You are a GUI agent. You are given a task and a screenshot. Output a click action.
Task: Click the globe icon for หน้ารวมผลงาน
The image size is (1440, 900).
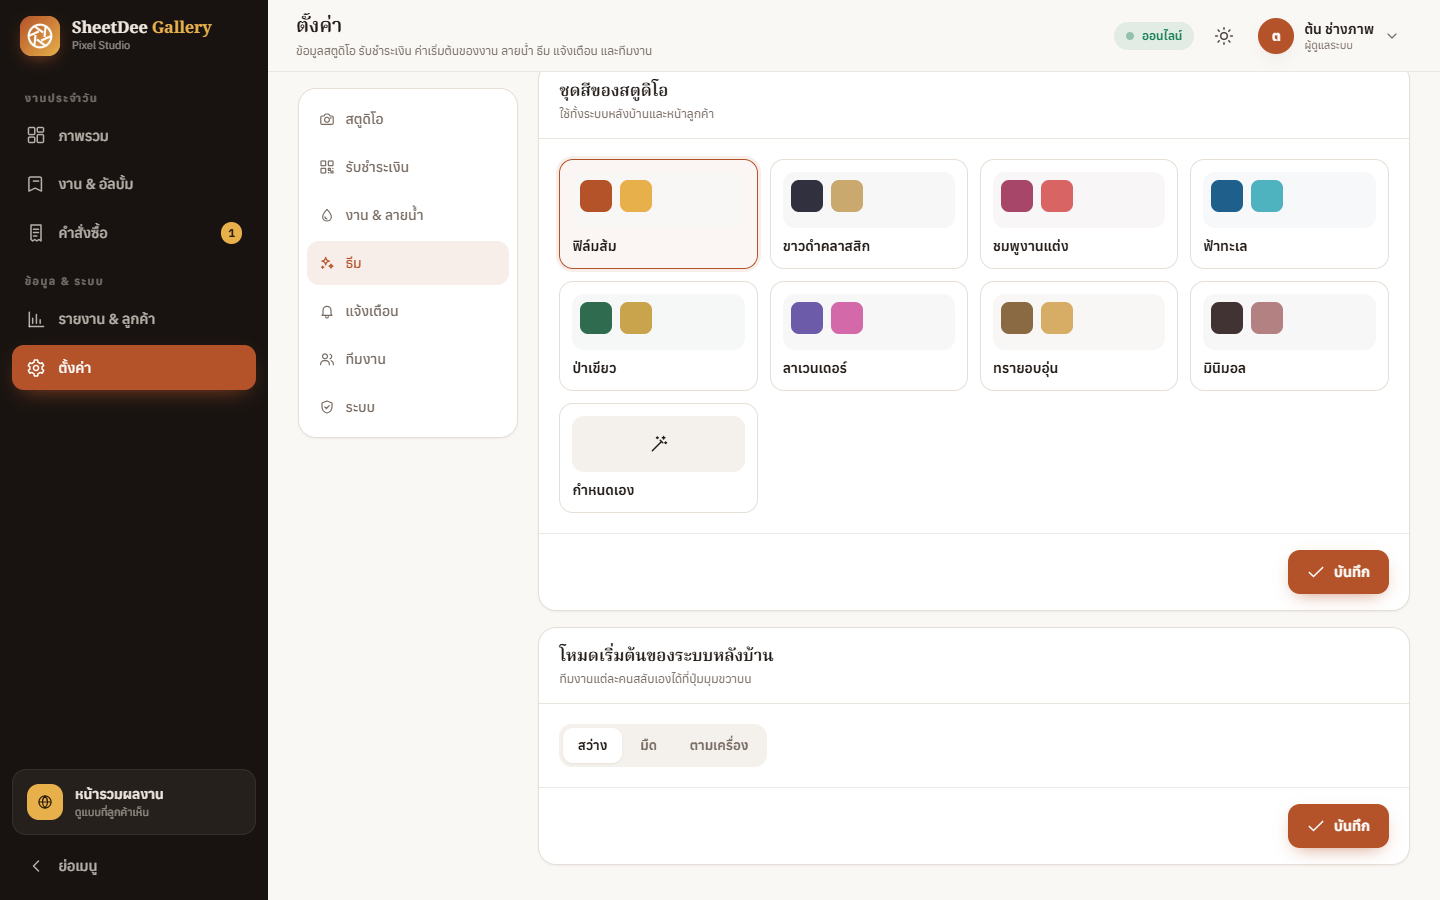(x=45, y=802)
